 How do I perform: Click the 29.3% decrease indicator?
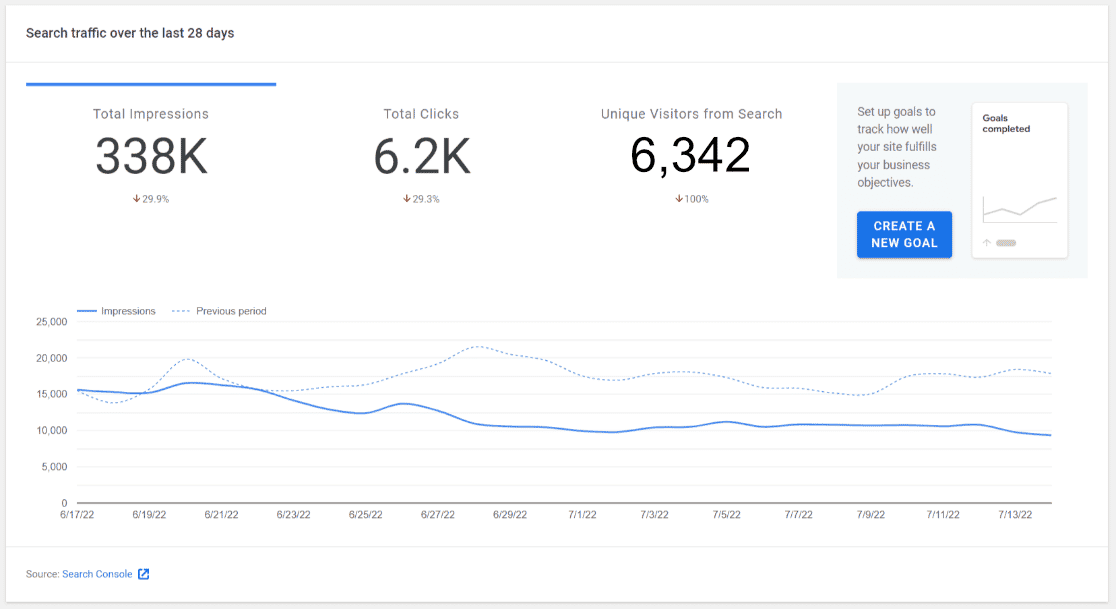pyautogui.click(x=421, y=199)
